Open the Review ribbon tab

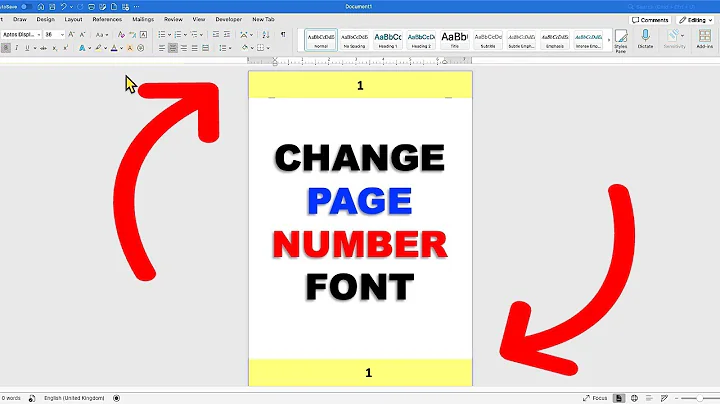pyautogui.click(x=173, y=19)
